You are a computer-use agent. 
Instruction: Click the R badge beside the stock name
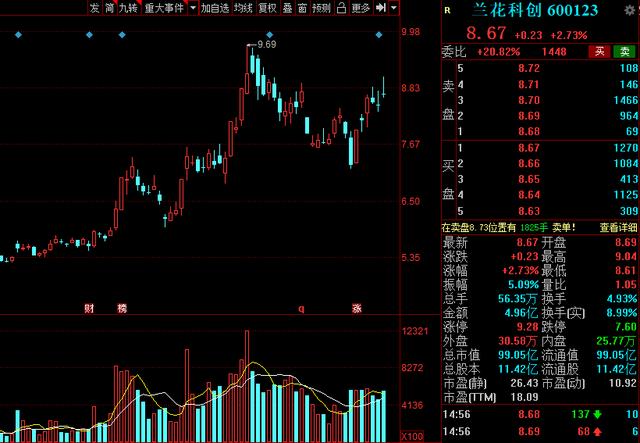tap(448, 11)
